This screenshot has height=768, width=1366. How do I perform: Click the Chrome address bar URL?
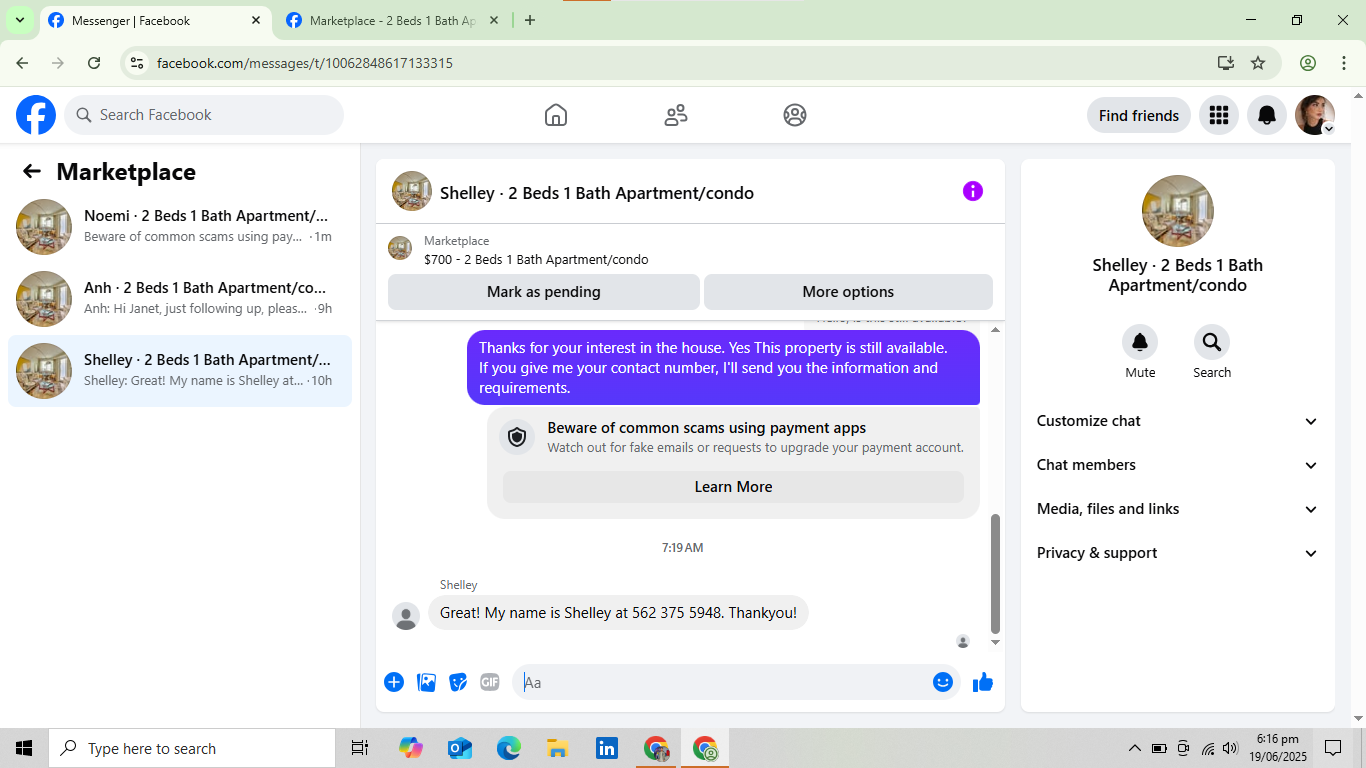click(x=305, y=63)
